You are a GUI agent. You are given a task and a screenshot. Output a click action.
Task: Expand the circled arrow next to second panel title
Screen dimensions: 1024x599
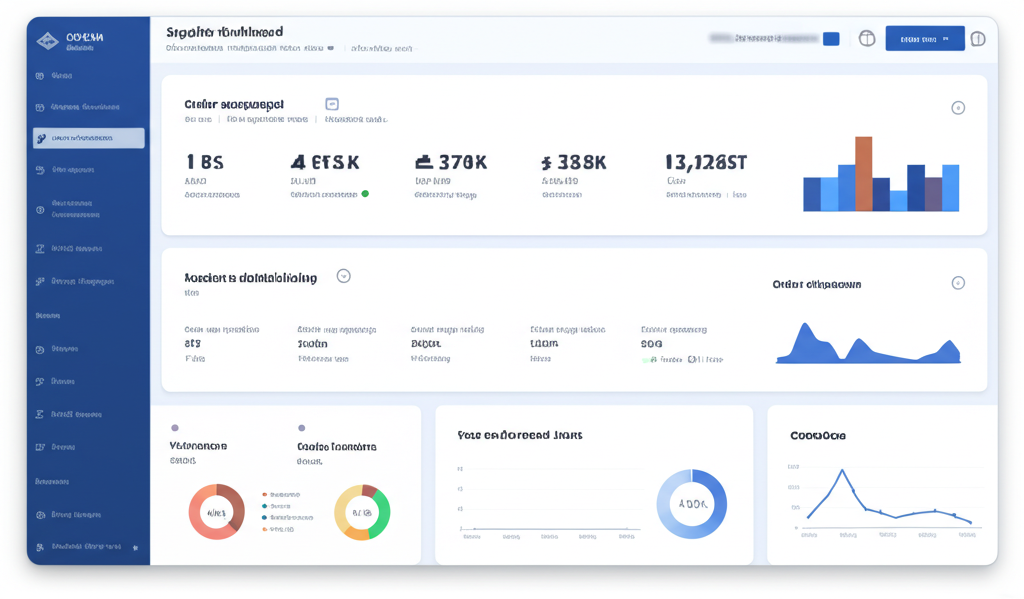[343, 276]
